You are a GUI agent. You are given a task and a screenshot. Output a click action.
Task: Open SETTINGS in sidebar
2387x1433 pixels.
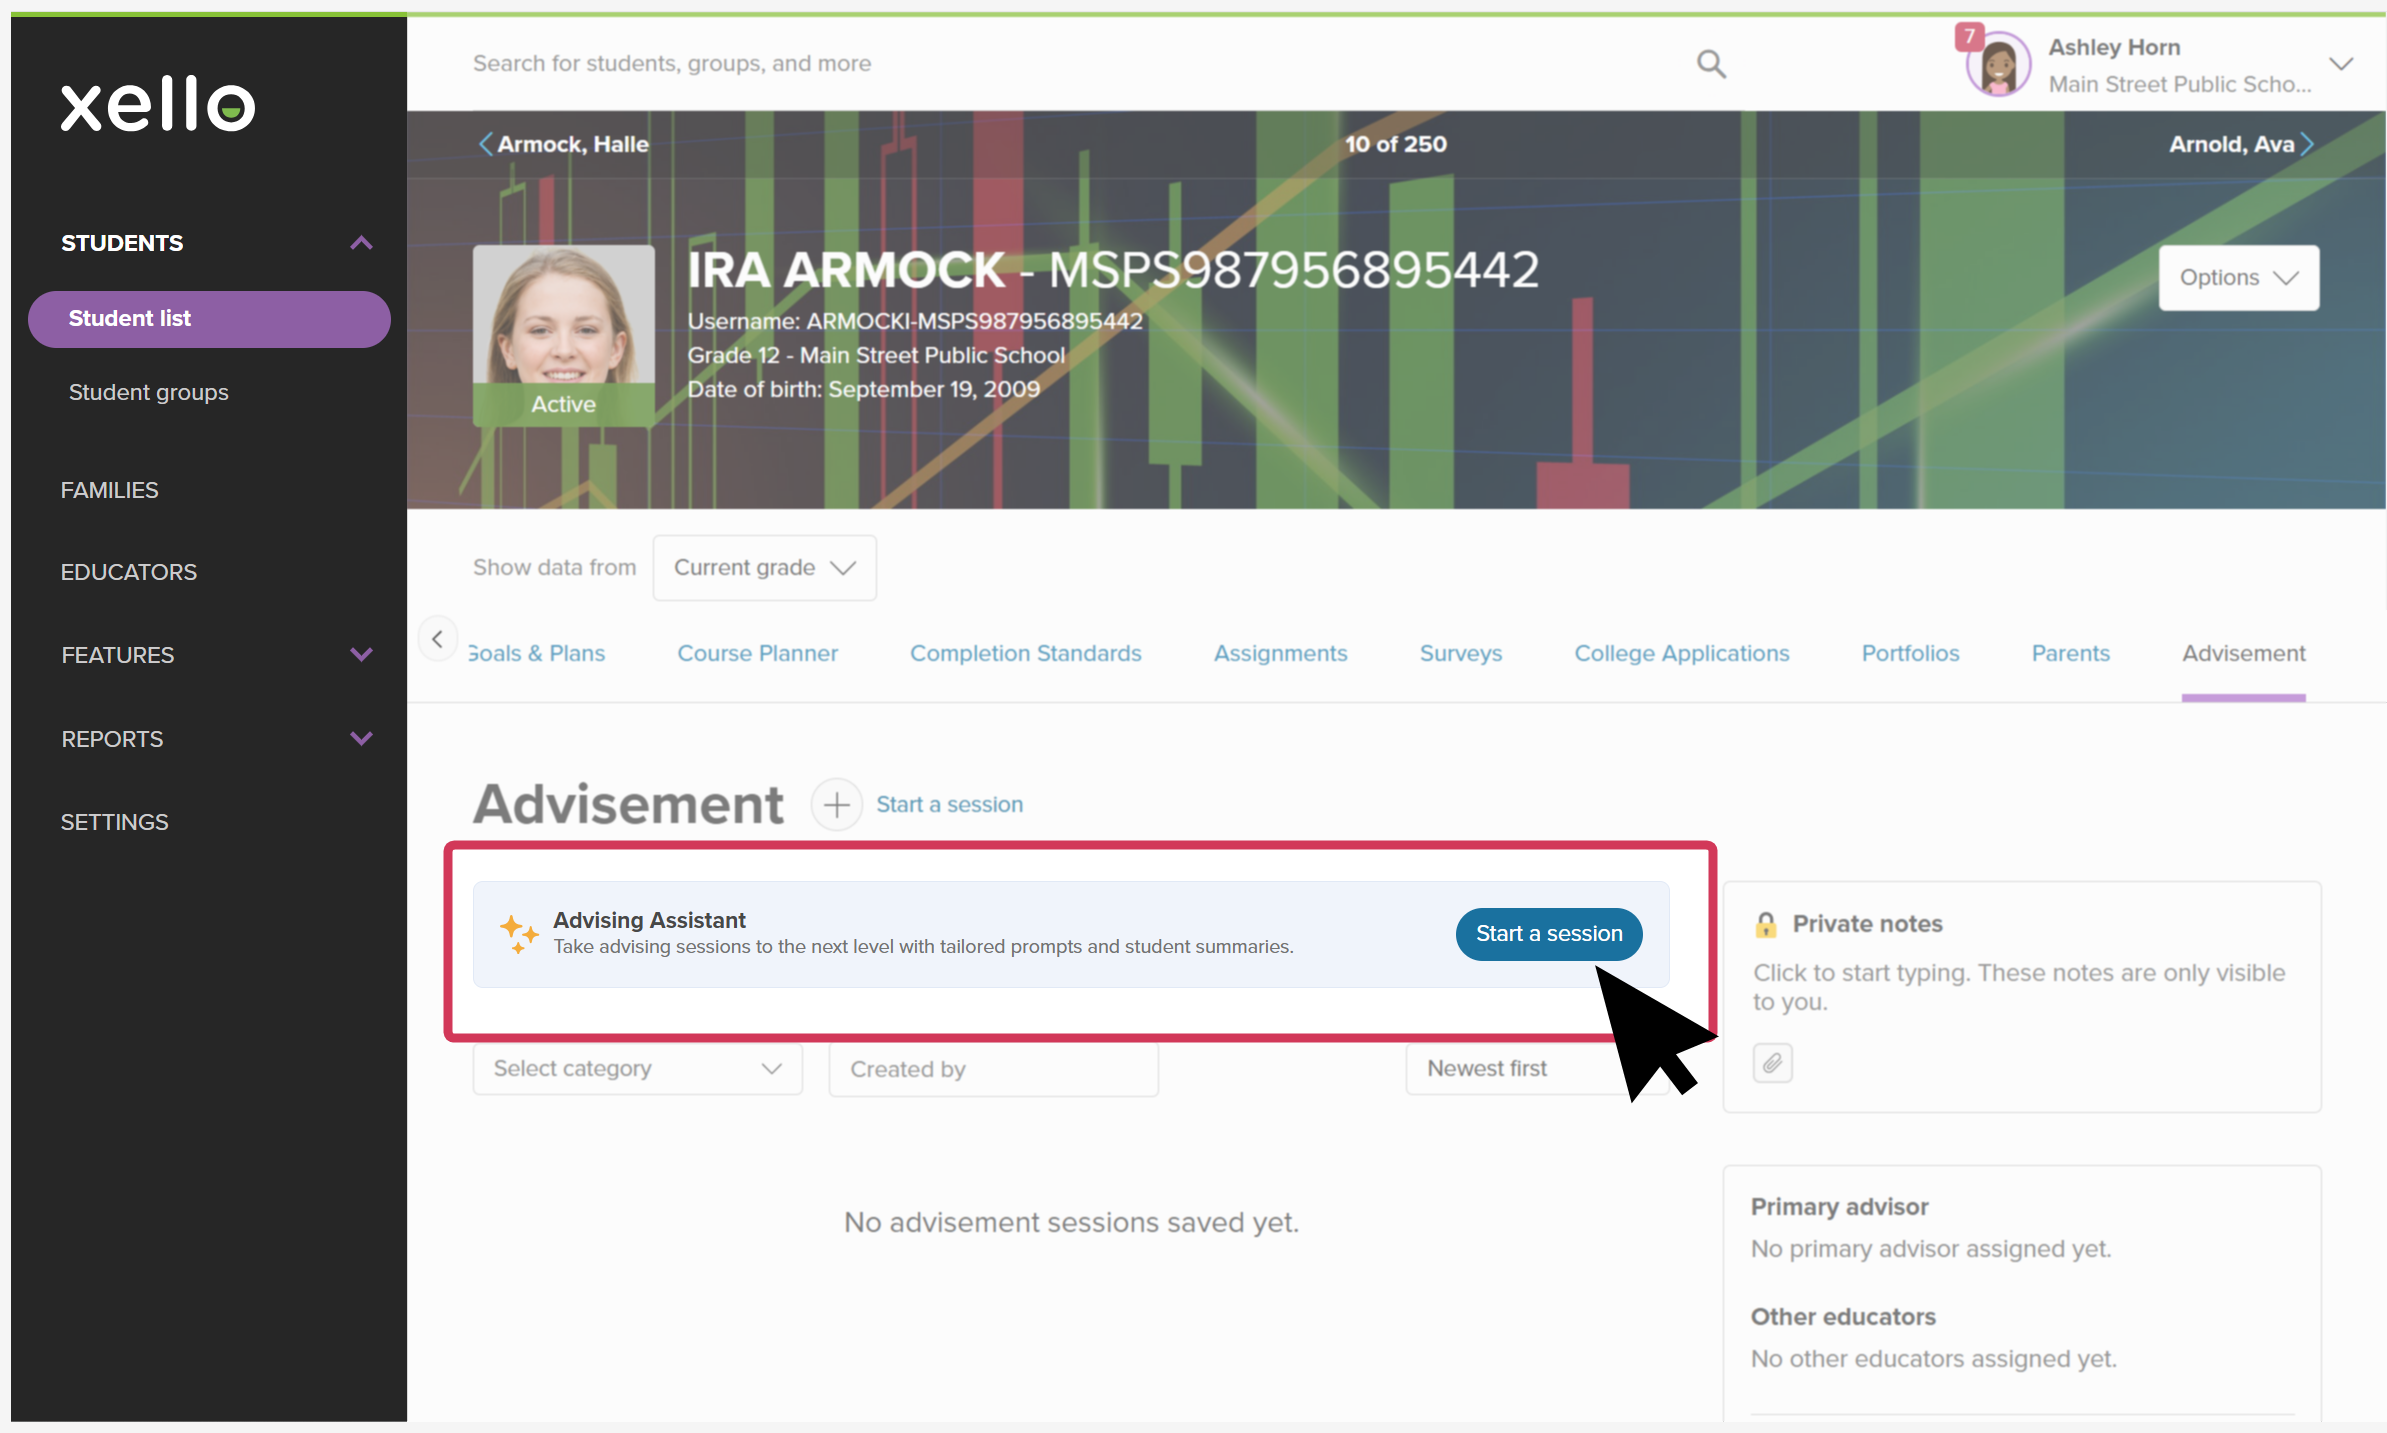115,822
